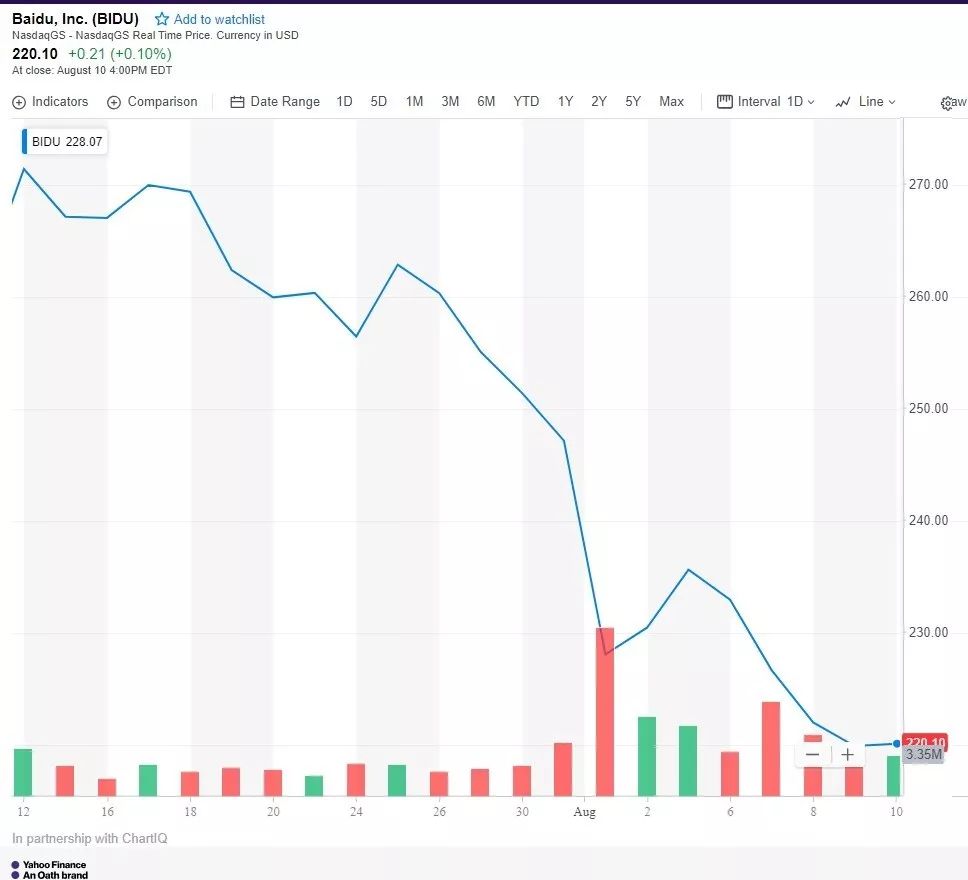The image size is (968, 880).
Task: Click the Yahoo Finance brand label
Action: tap(54, 865)
